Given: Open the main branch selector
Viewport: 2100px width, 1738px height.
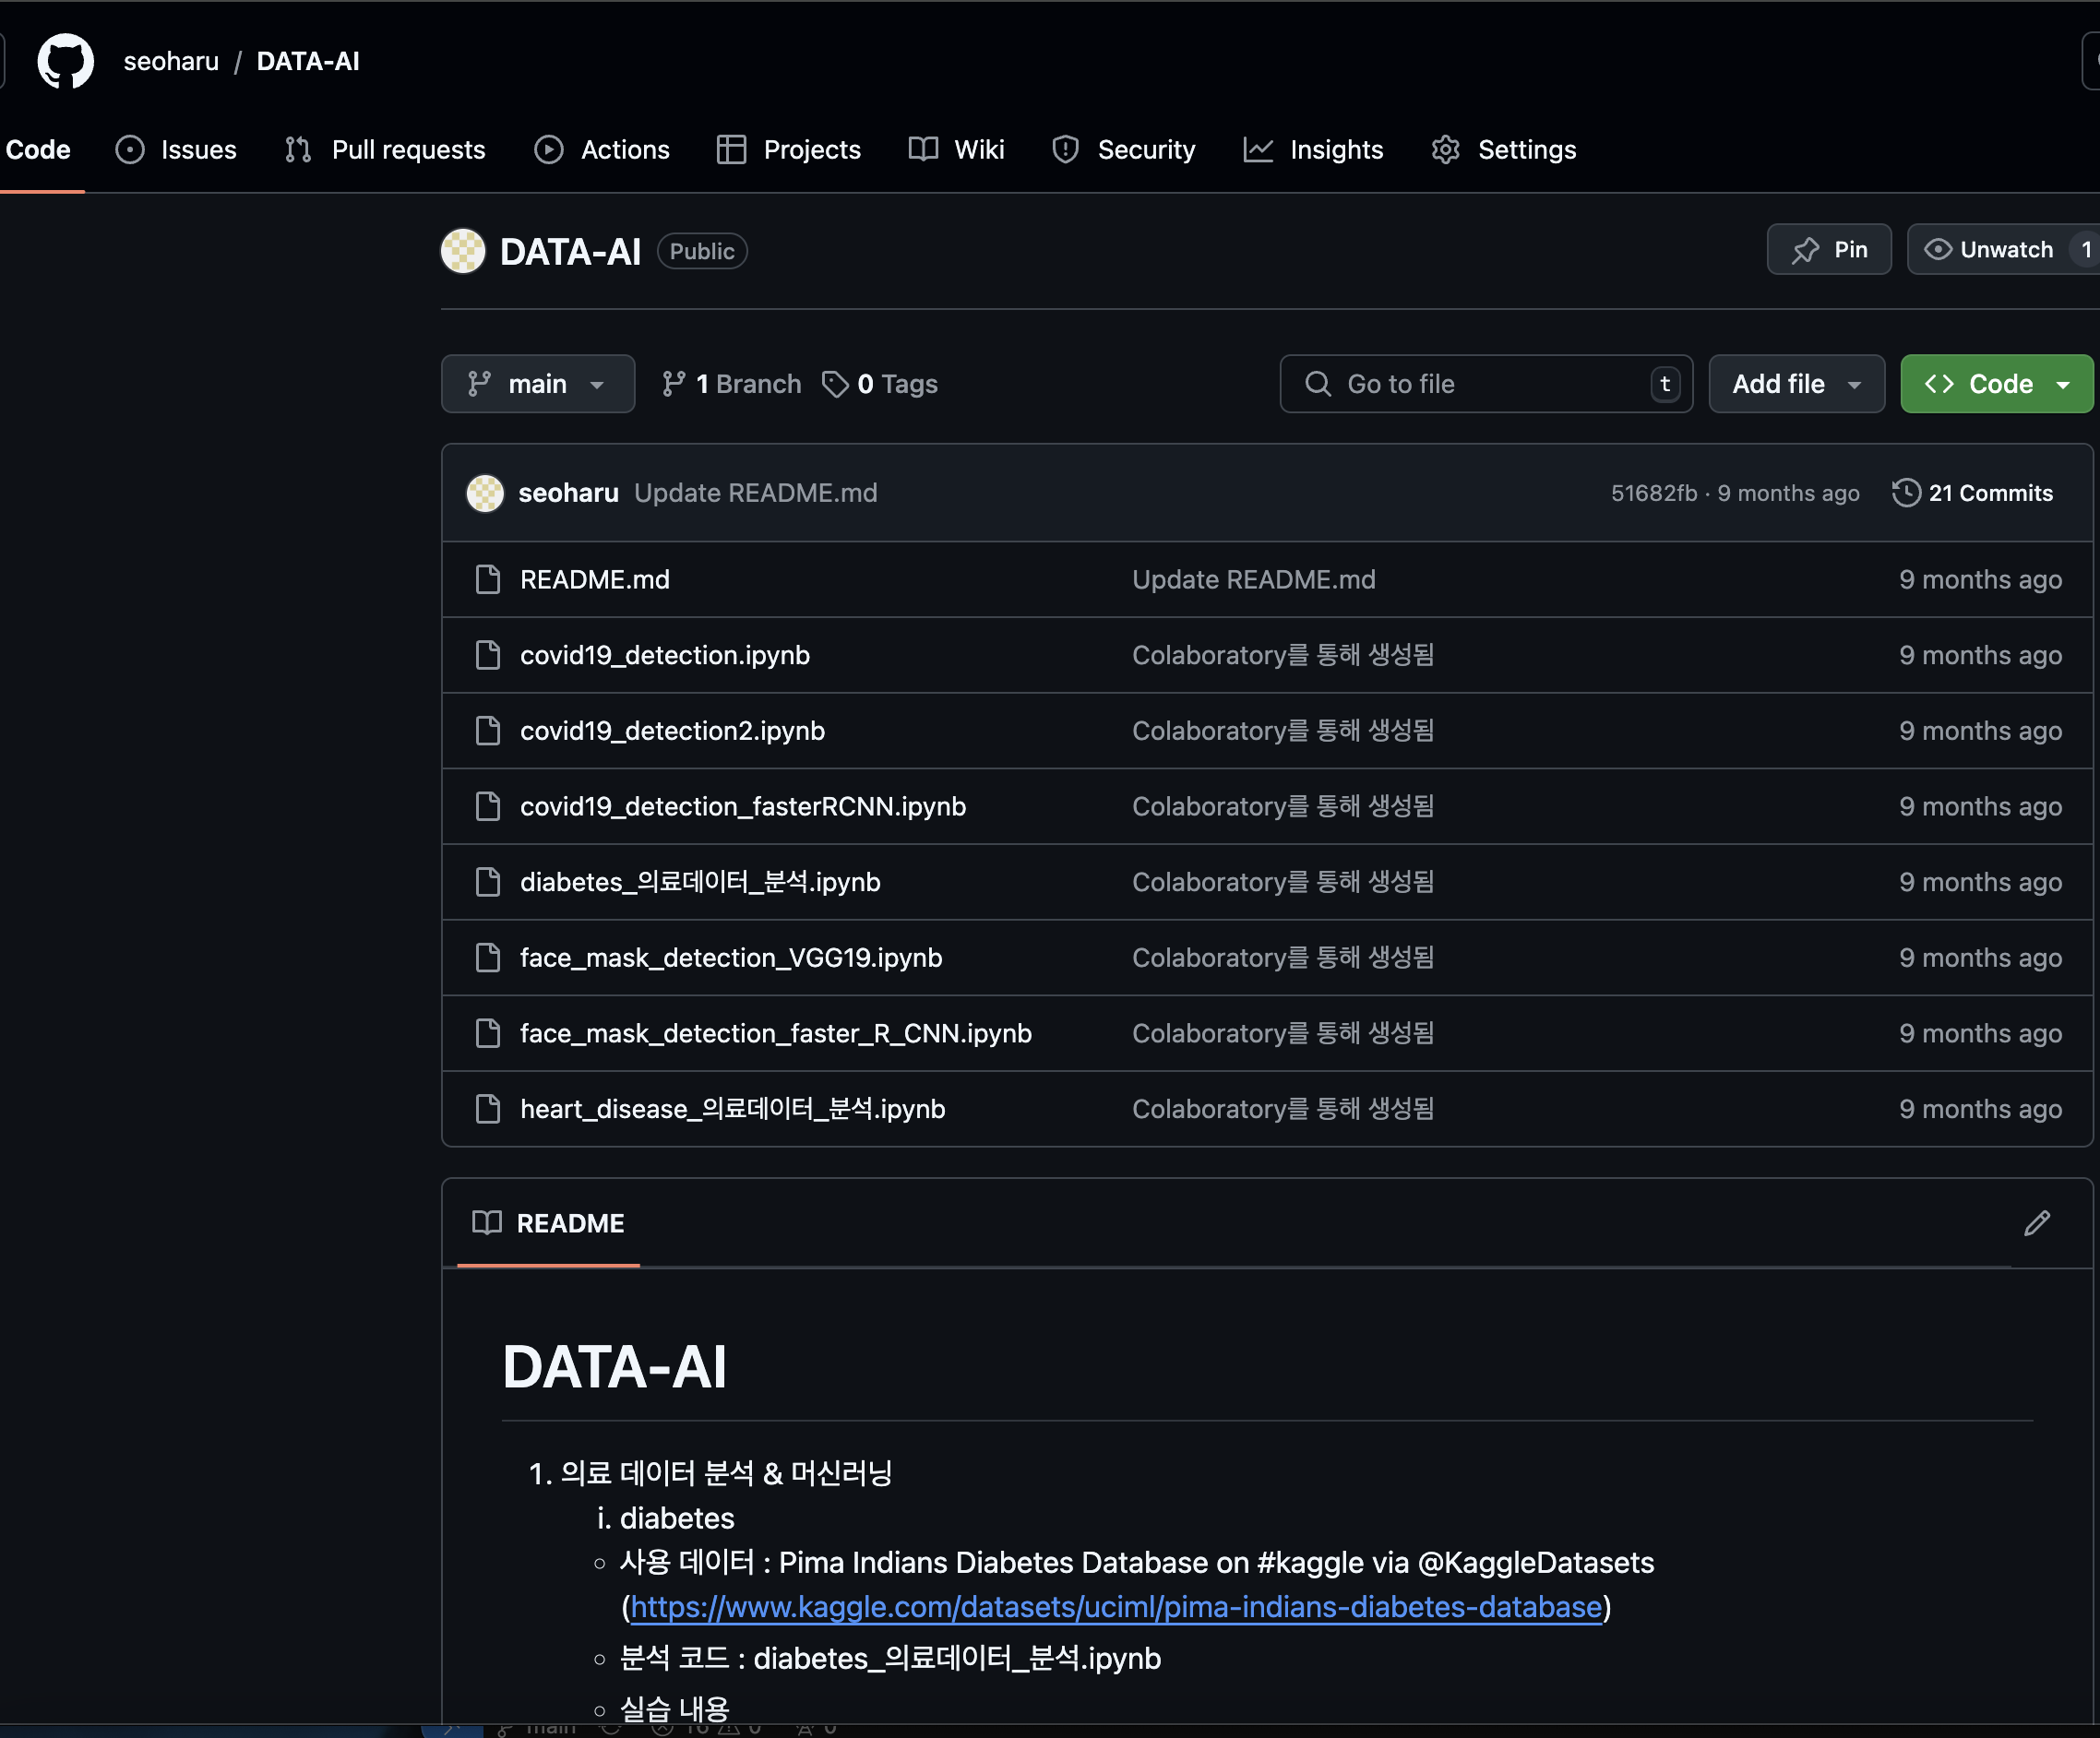Looking at the screenshot, I should click(538, 384).
